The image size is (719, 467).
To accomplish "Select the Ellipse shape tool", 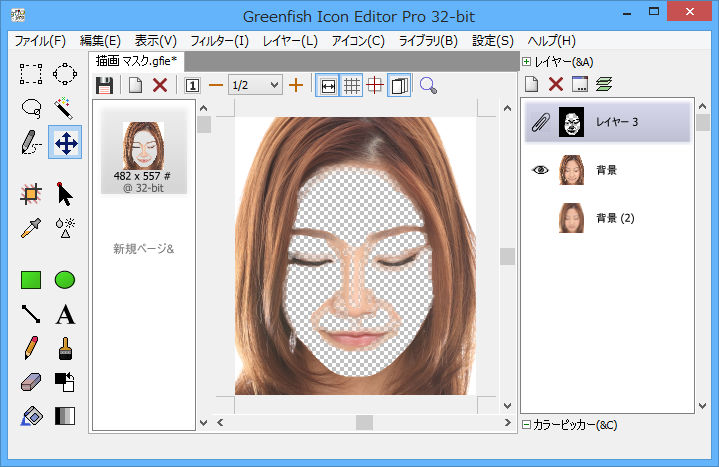I will point(65,280).
